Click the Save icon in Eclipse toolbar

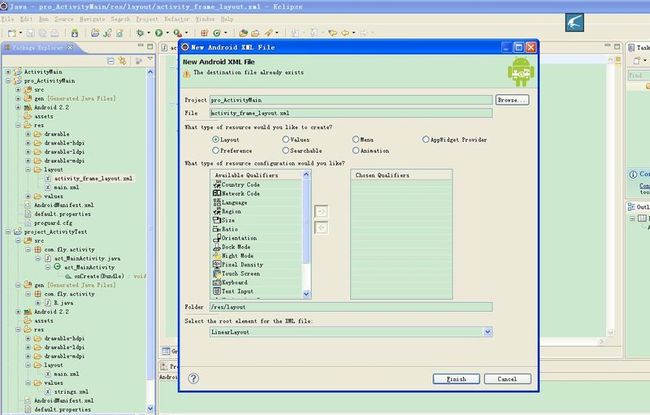pos(30,33)
